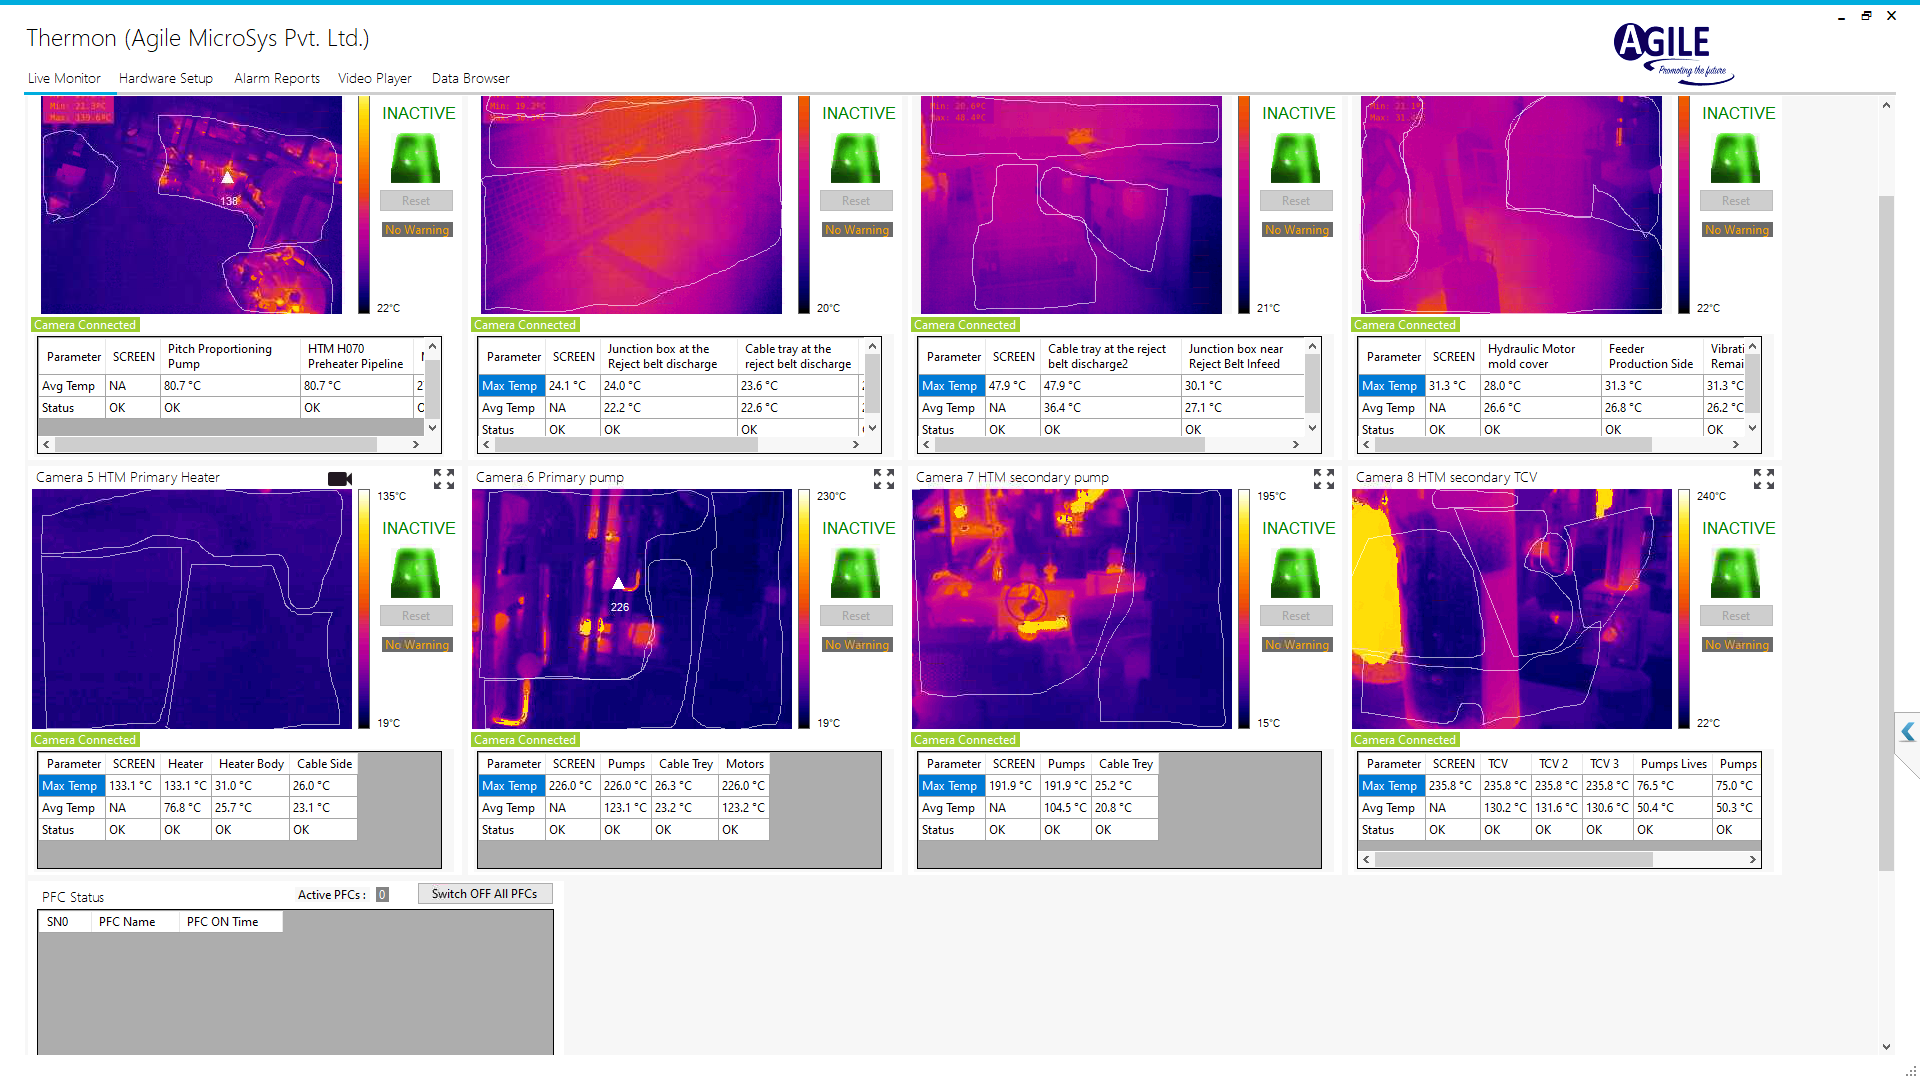Click the No Warning indicator for Camera 8
The height and width of the screenshot is (1080, 1920).
[1737, 644]
